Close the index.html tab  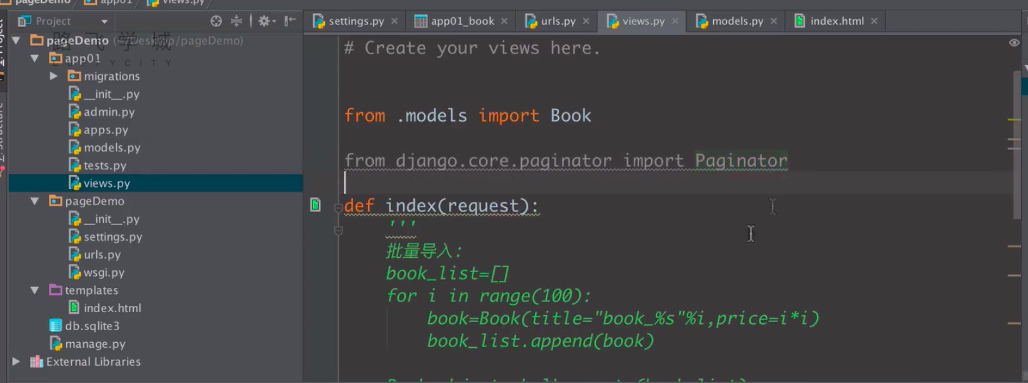click(874, 21)
